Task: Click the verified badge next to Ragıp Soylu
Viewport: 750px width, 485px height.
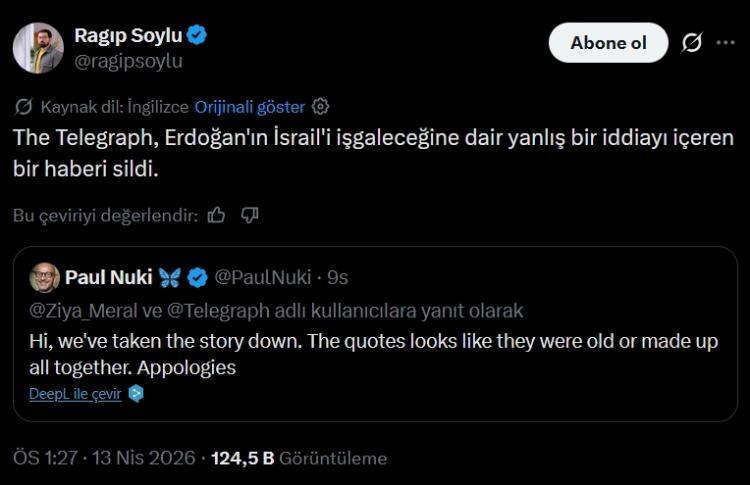Action: pyautogui.click(x=198, y=36)
